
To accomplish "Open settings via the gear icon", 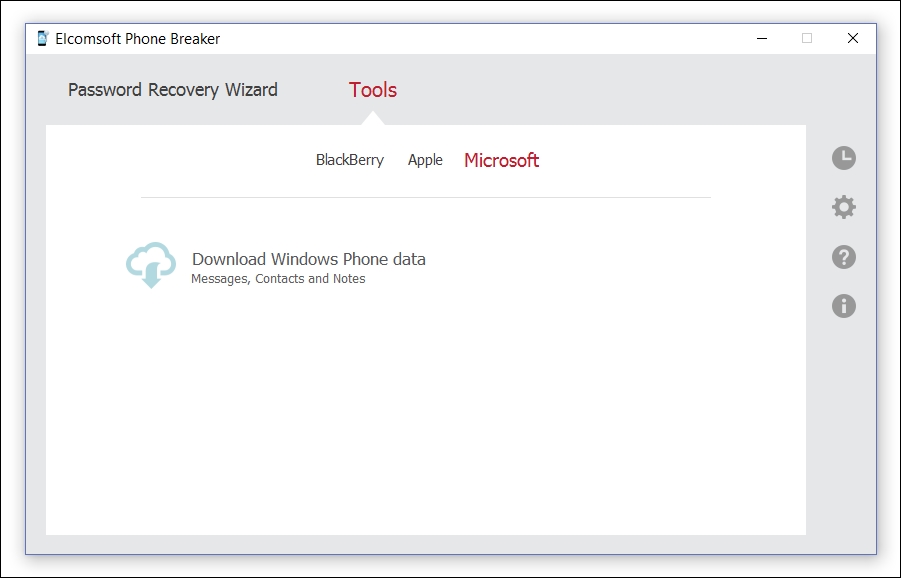I will point(844,207).
